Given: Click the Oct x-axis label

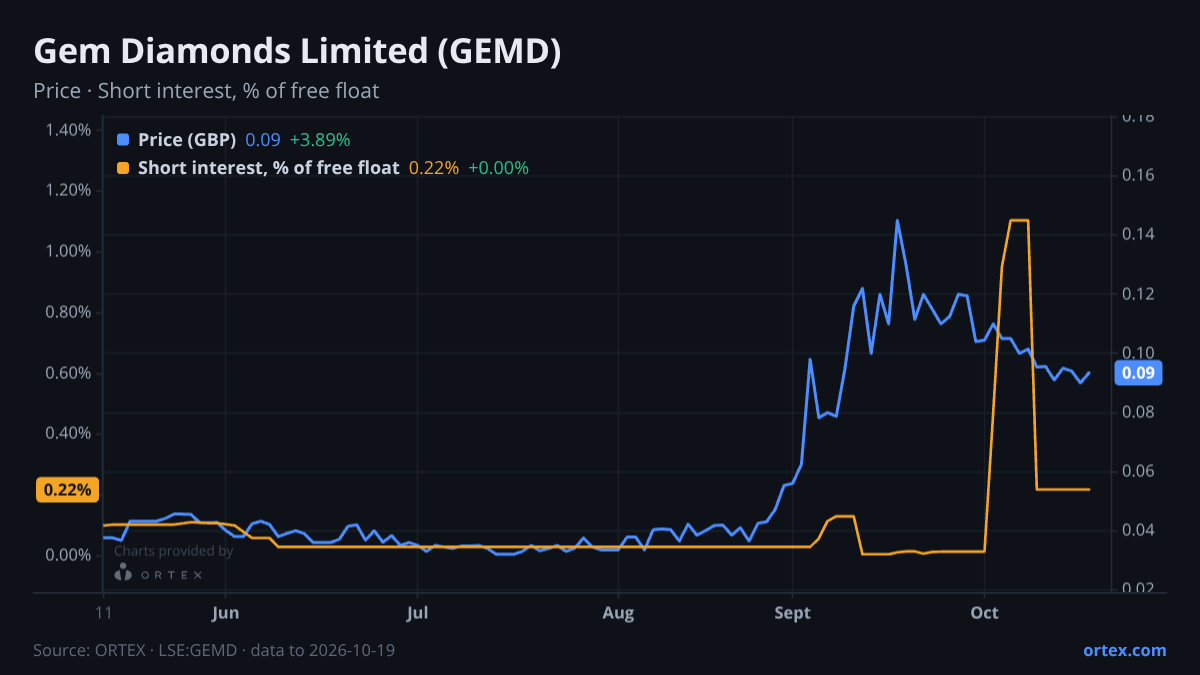Looking at the screenshot, I should click(985, 613).
